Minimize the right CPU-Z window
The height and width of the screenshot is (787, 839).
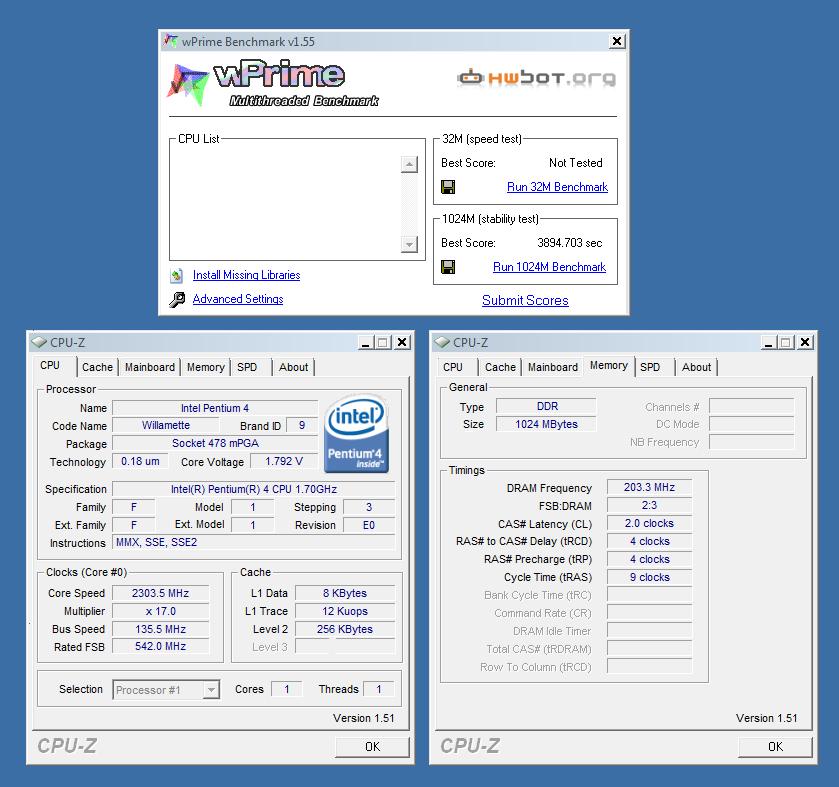click(x=768, y=342)
